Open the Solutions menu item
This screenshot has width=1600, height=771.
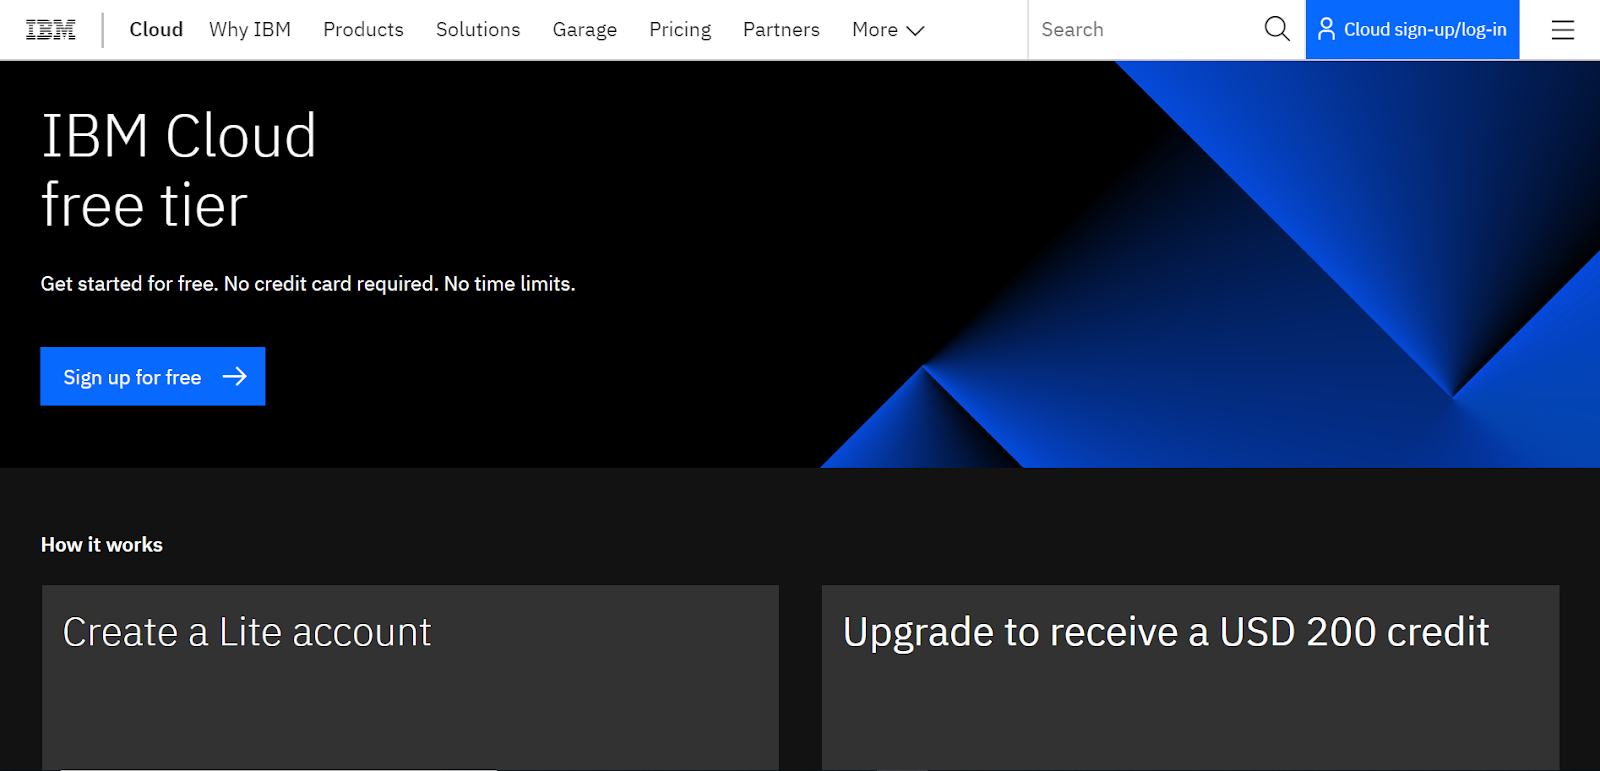point(478,30)
